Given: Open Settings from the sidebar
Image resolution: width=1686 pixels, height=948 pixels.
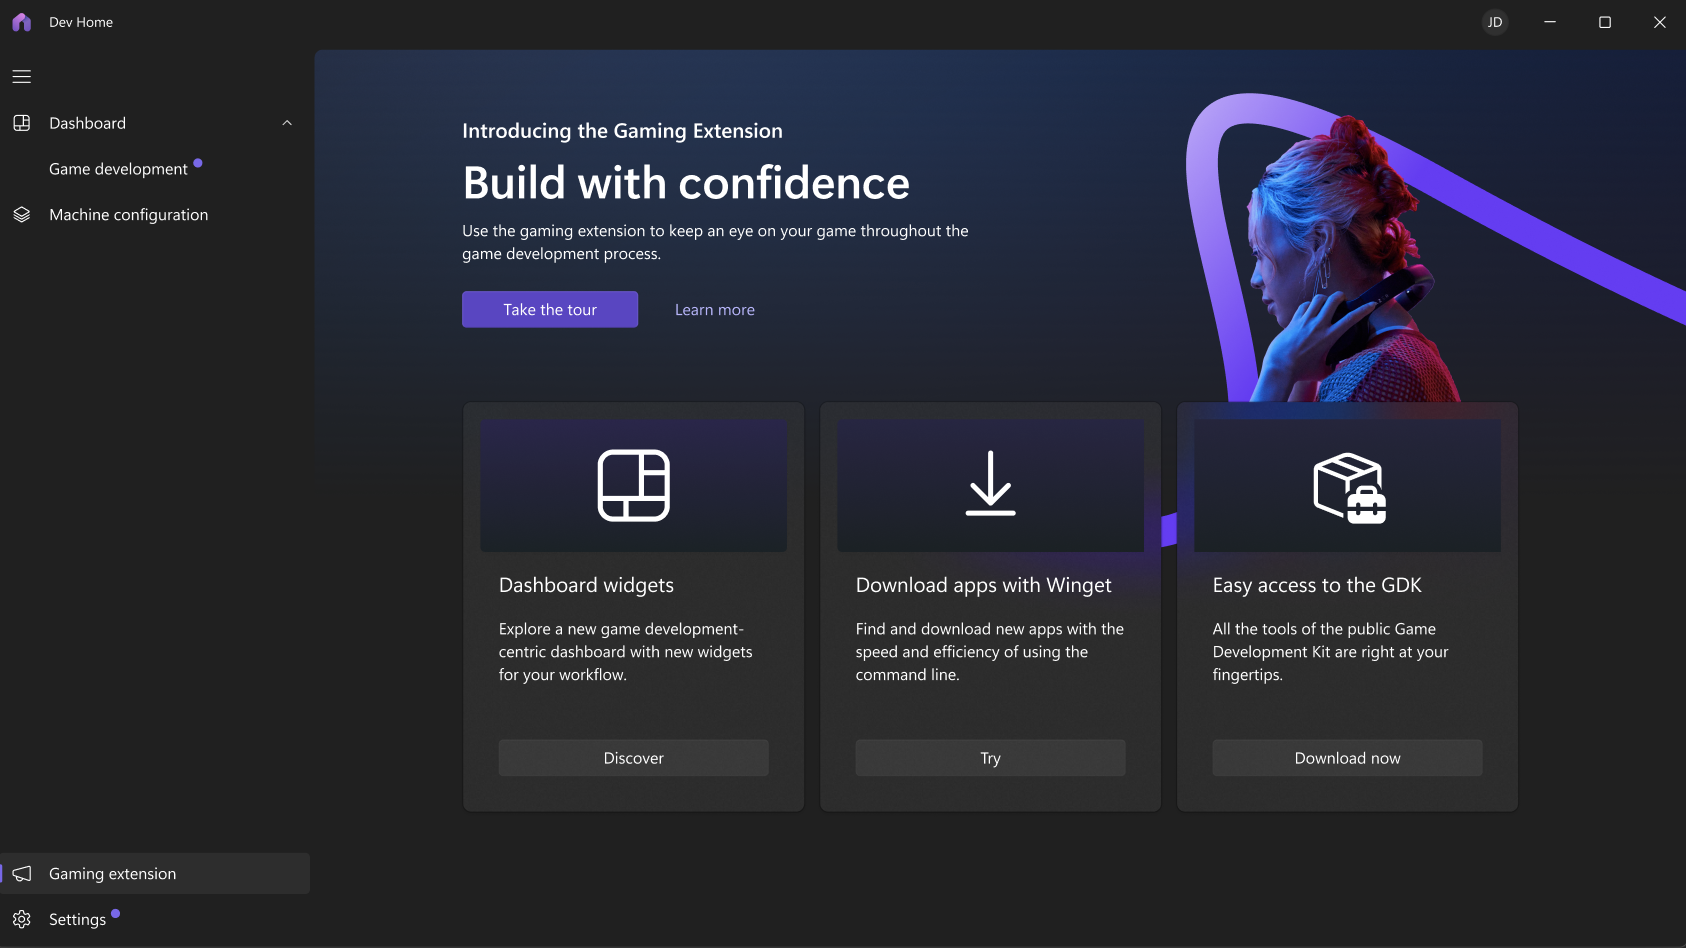Looking at the screenshot, I should [x=155, y=919].
